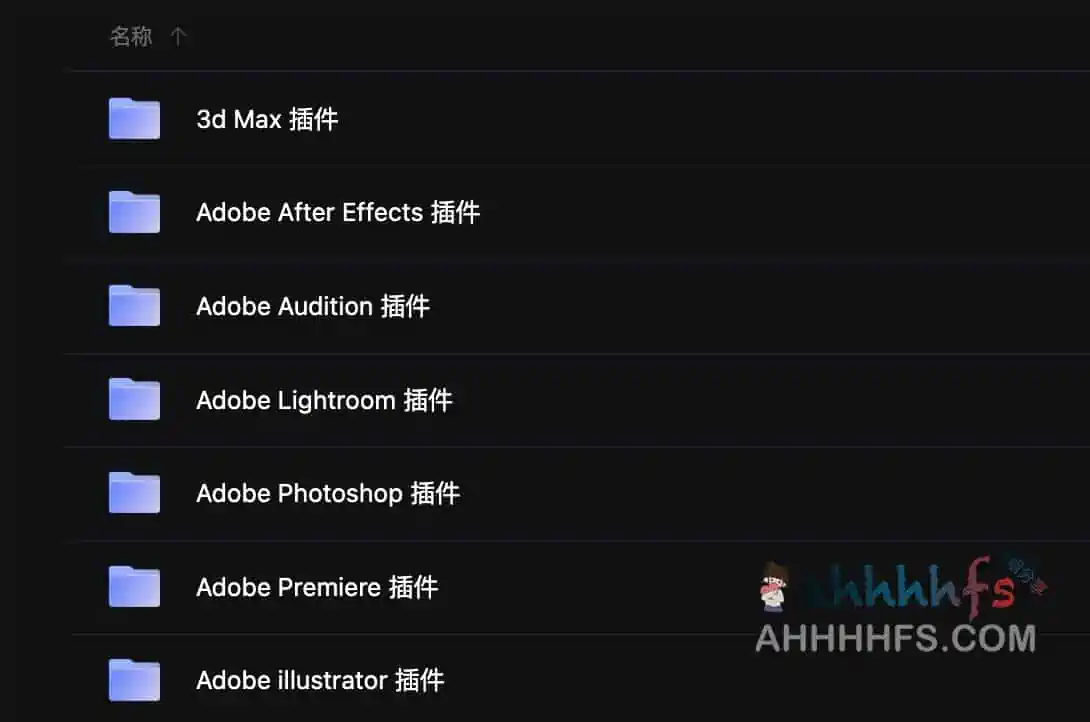Choose the Adobe Lightroom 插件 name text
The image size is (1090, 722).
pyautogui.click(x=324, y=400)
